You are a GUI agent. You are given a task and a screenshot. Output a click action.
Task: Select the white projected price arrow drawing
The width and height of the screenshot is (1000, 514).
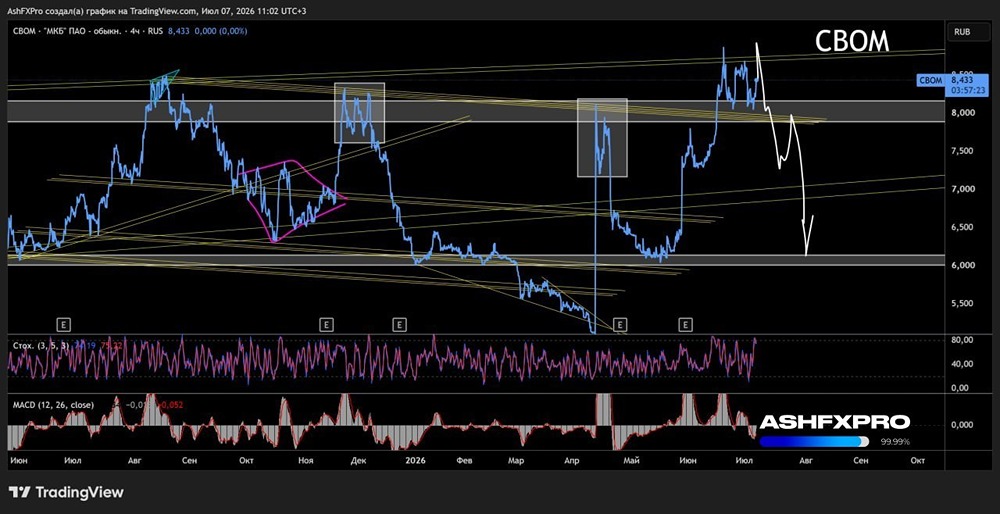(784, 150)
